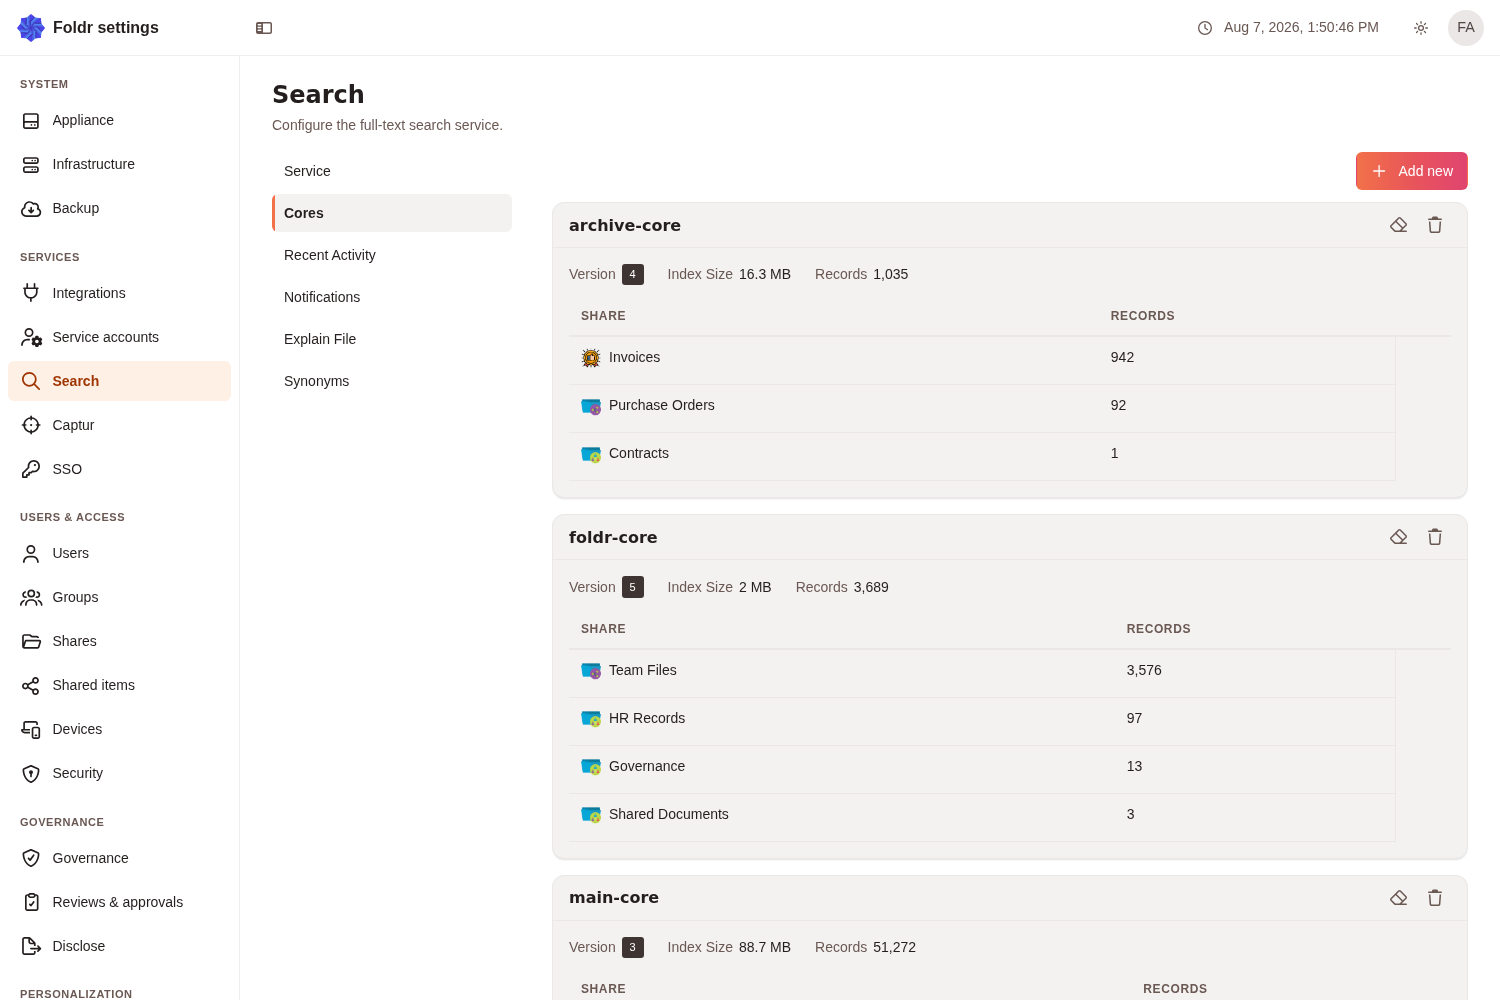
Task: Open the Backup page
Action: [x=119, y=209]
